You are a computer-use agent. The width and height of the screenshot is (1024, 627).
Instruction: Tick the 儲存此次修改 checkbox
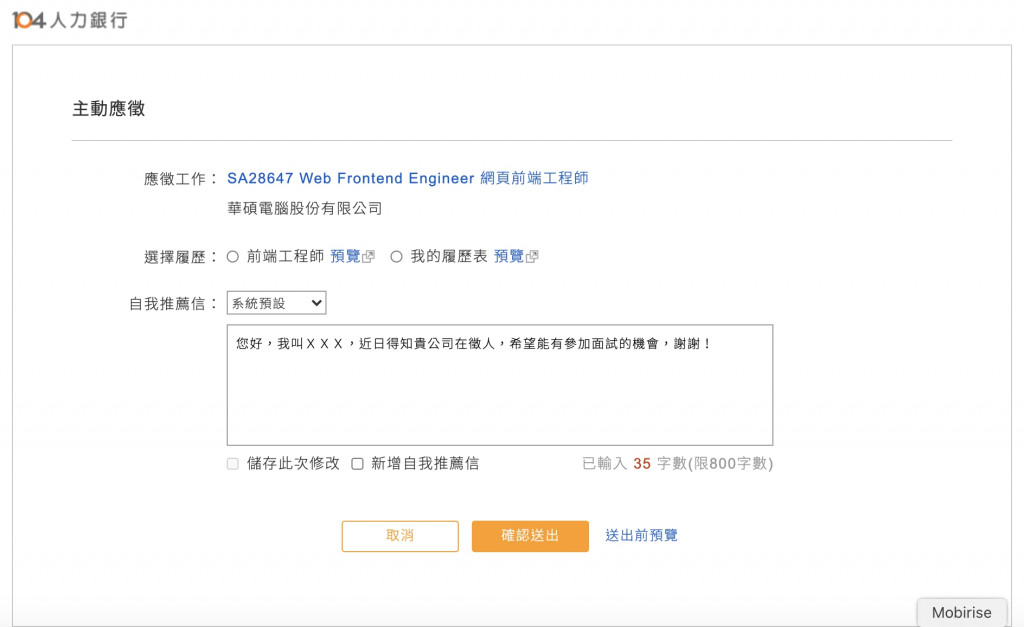point(233,464)
